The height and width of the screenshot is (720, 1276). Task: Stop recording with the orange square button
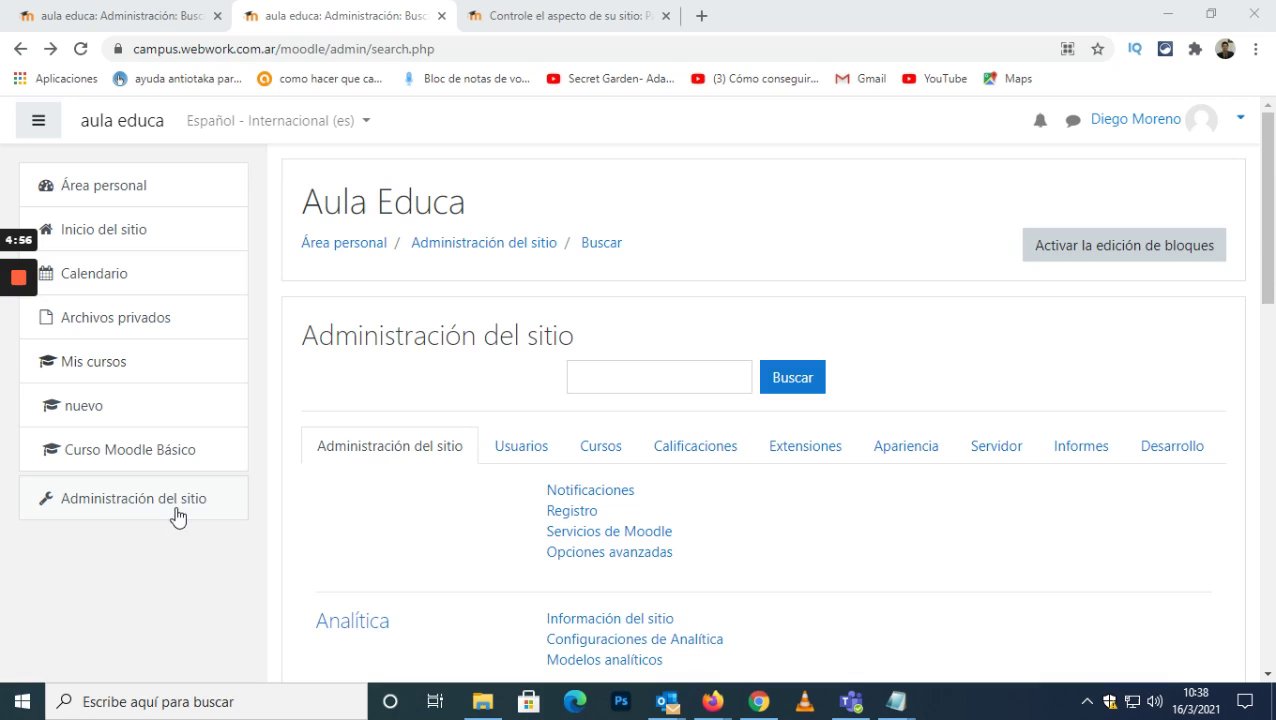[18, 277]
